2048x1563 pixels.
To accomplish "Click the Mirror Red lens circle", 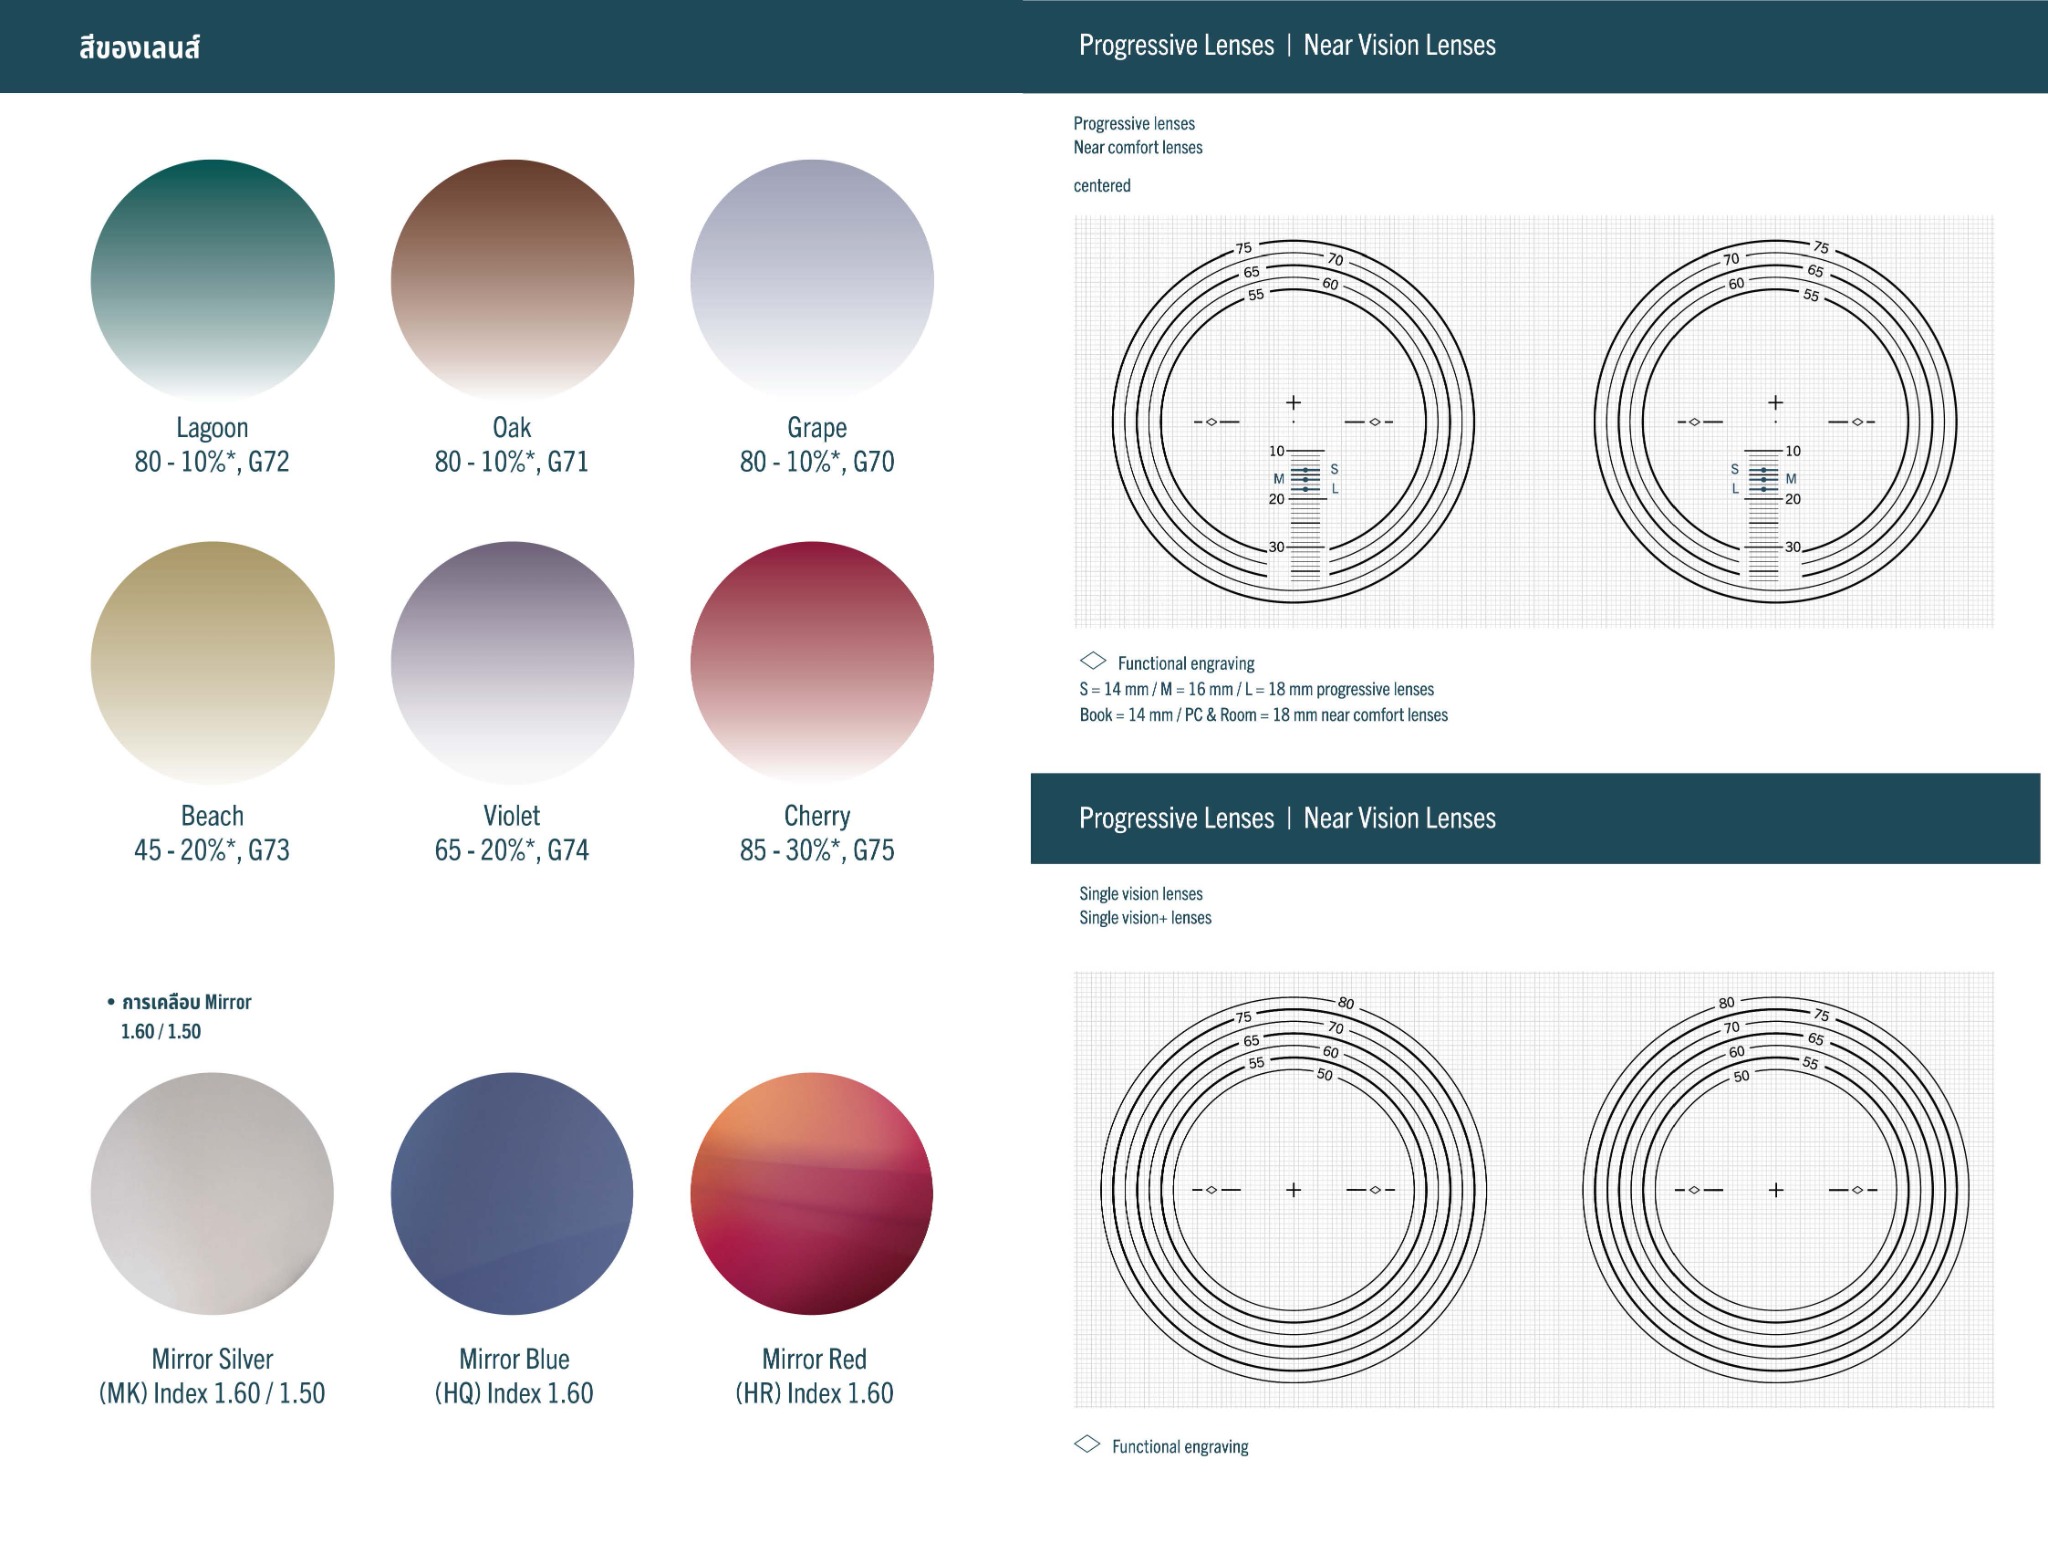I will 812,1194.
